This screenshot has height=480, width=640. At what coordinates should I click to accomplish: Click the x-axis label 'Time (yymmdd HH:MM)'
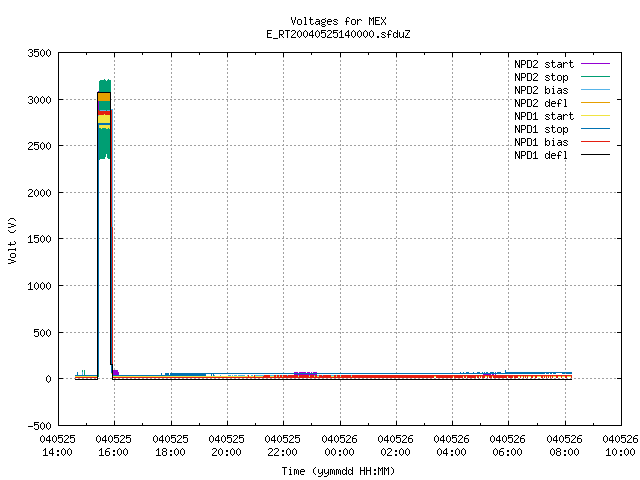[338, 471]
